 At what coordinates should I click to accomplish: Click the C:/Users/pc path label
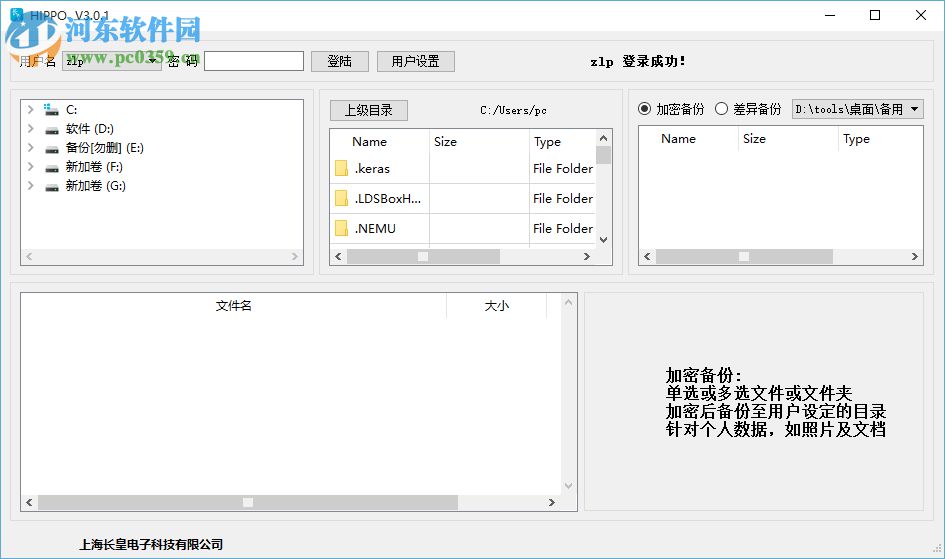[x=513, y=110]
